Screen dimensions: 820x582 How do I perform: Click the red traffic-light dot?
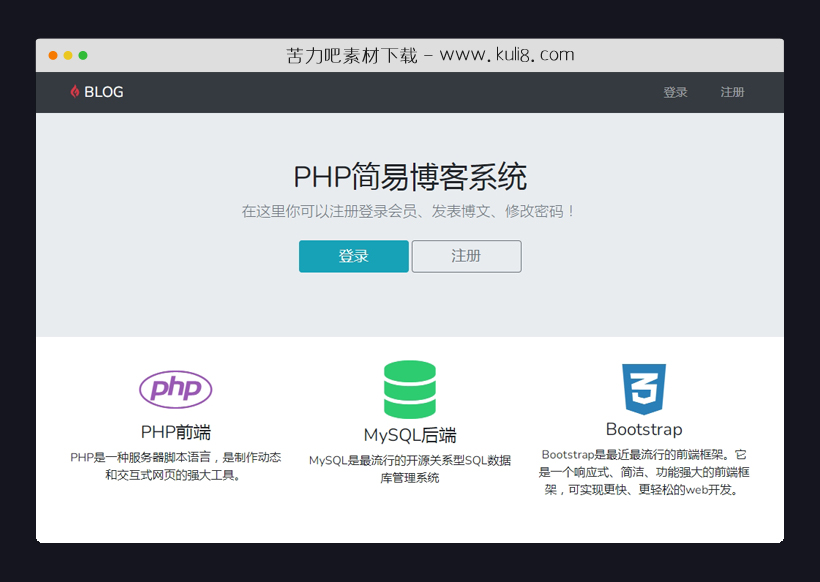(x=52, y=56)
